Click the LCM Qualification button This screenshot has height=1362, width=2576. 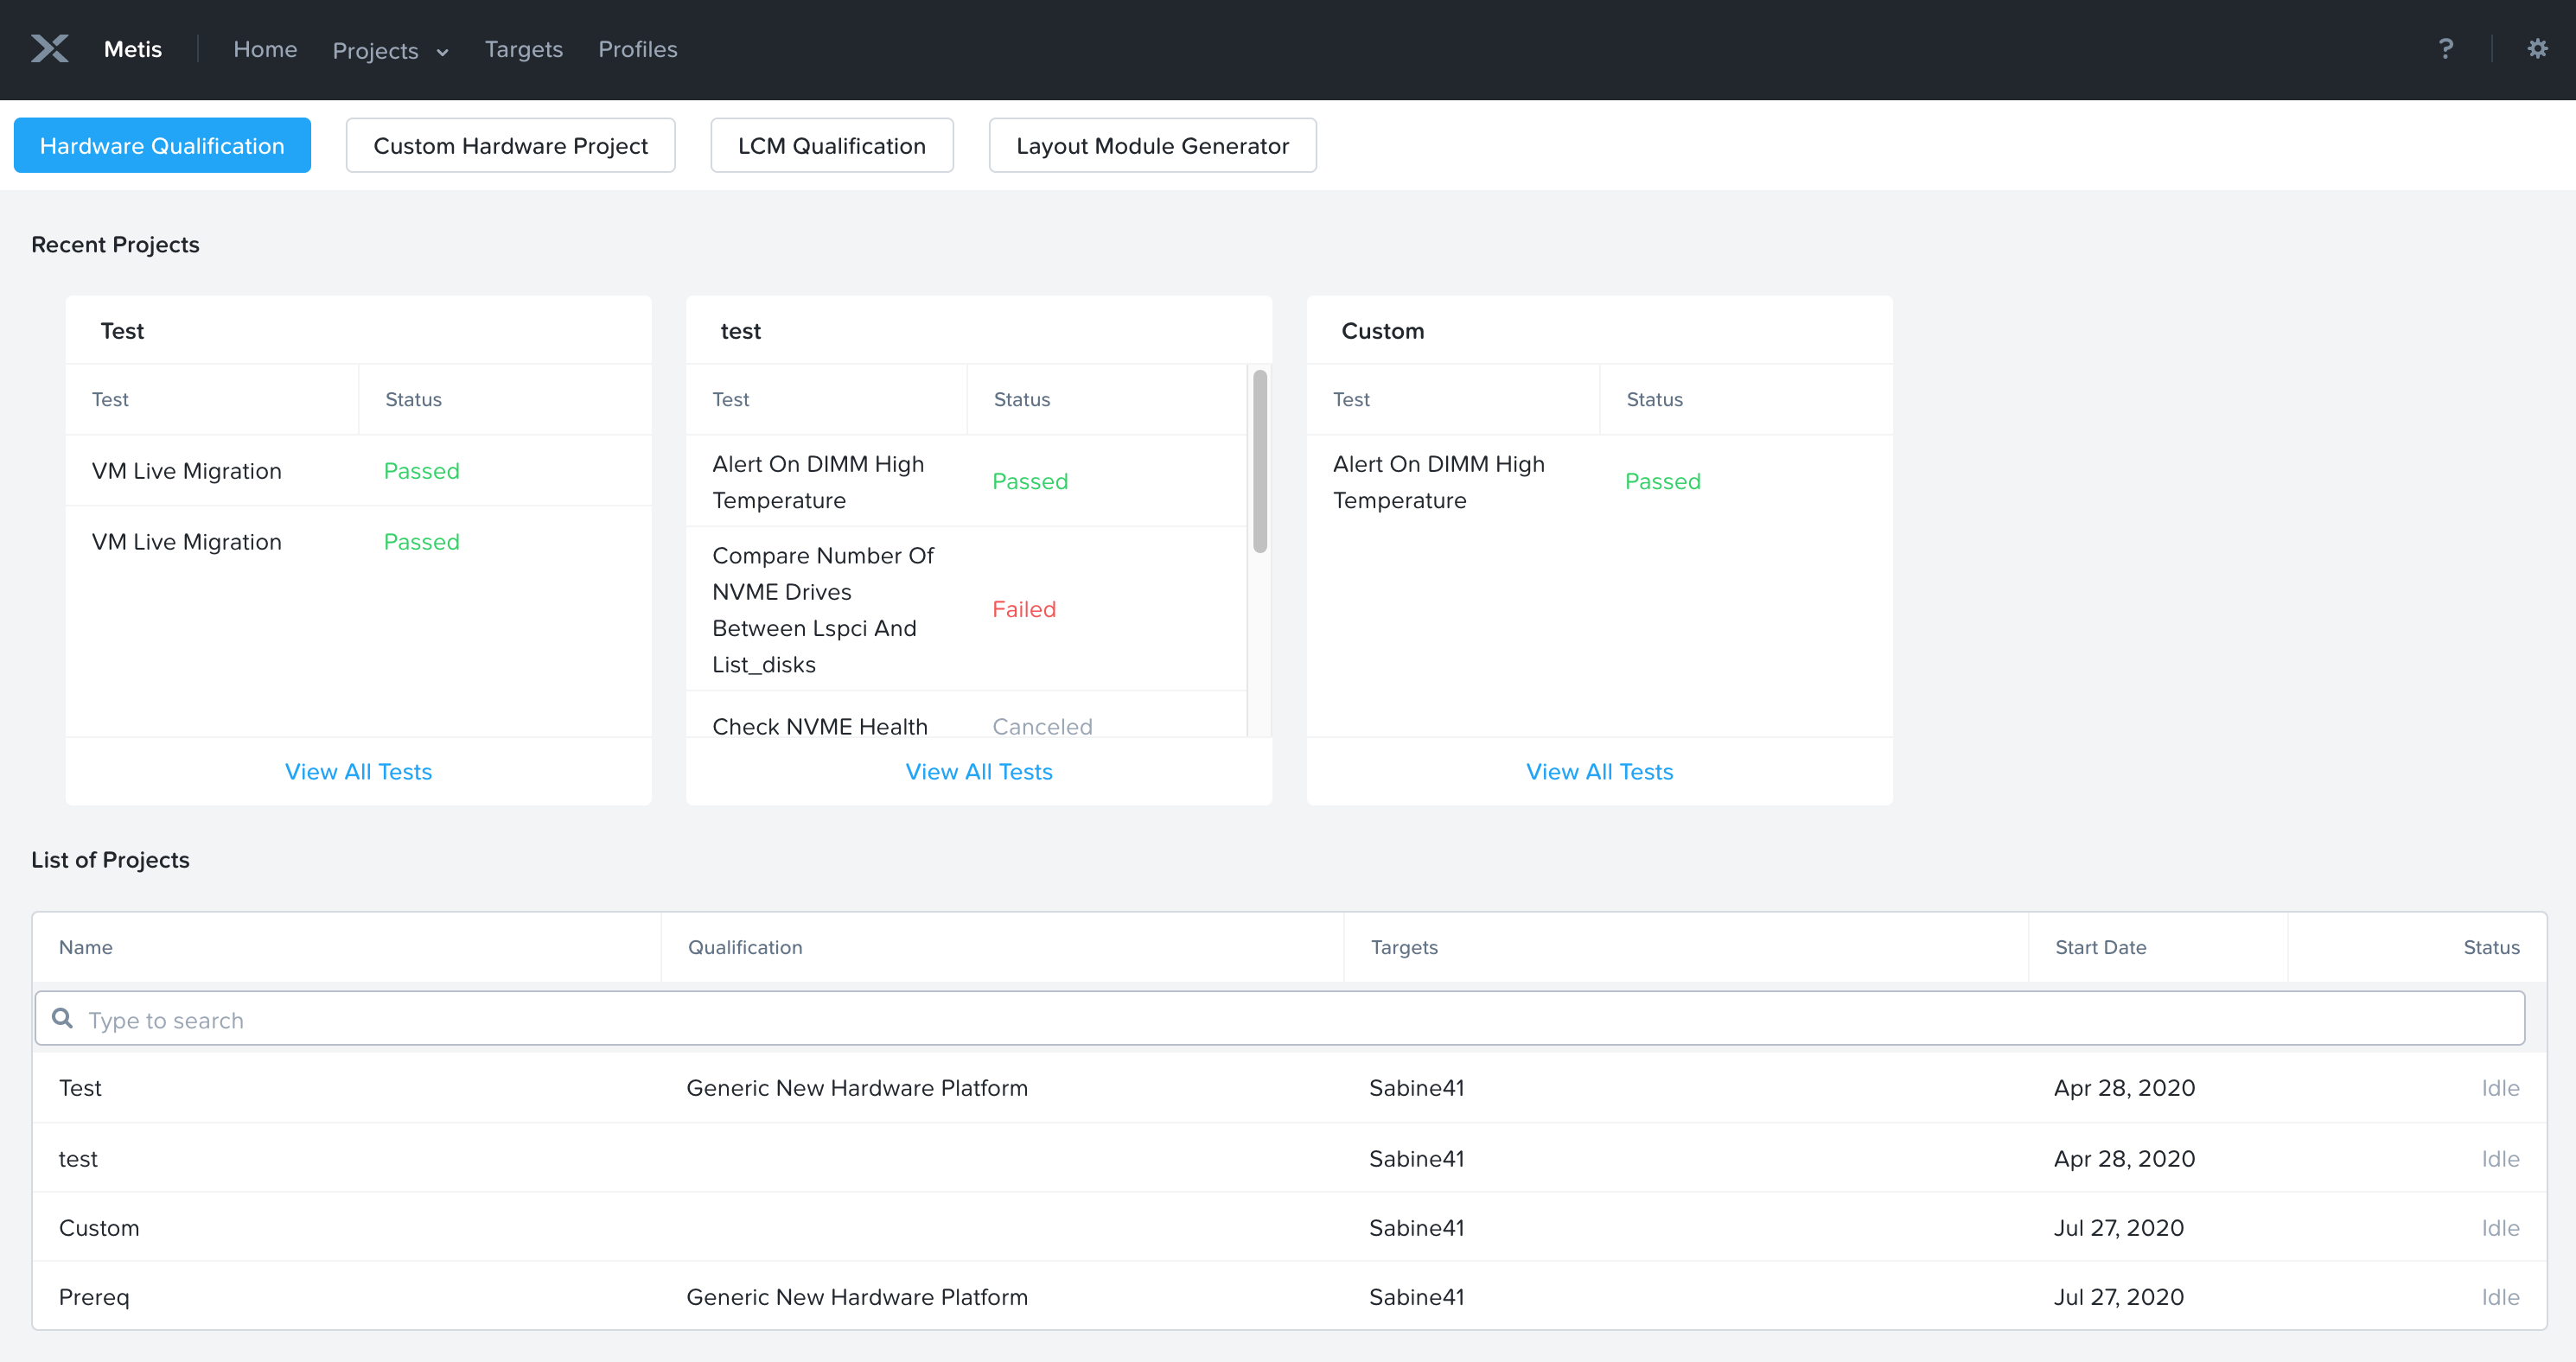click(x=831, y=146)
